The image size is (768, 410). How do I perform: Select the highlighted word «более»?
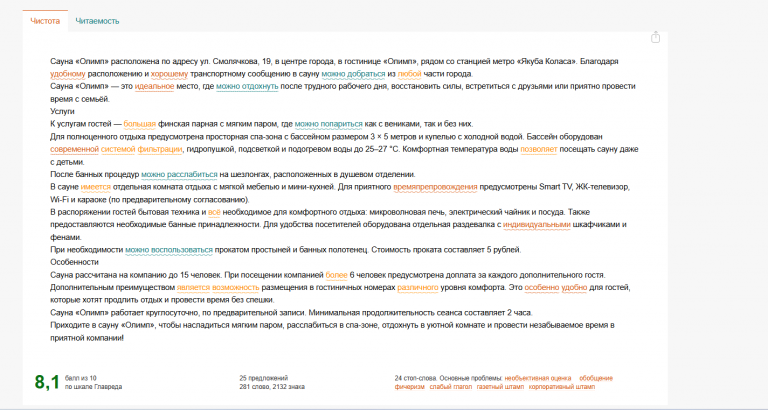coord(336,275)
